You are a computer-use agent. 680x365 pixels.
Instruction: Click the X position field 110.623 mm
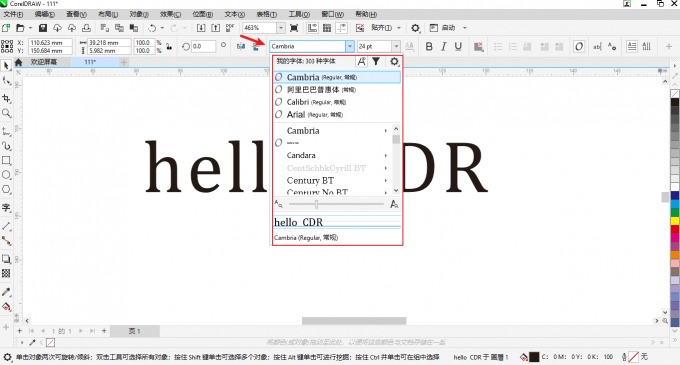click(50, 42)
